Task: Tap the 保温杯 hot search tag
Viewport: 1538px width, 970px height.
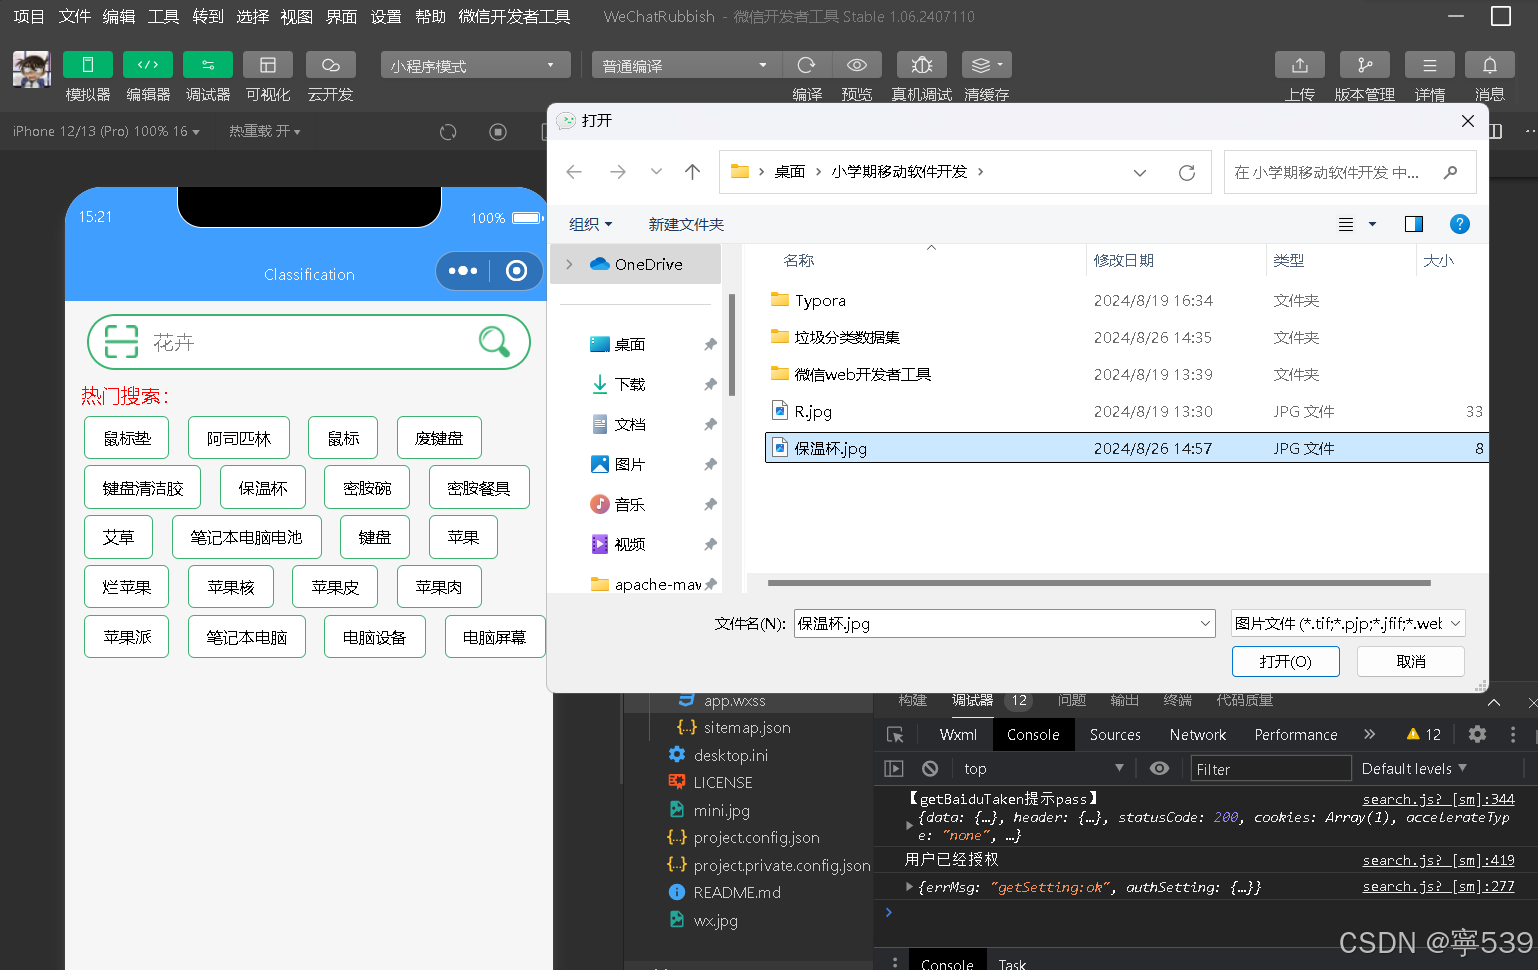Action: [x=263, y=488]
